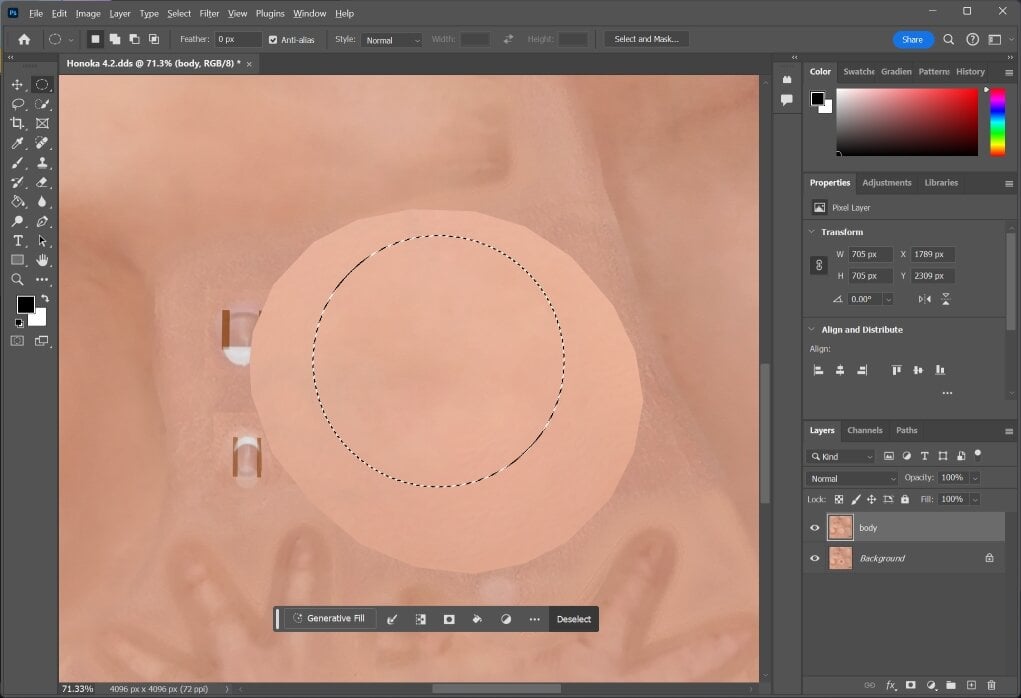
Task: Open the Plugins menu
Action: point(270,13)
